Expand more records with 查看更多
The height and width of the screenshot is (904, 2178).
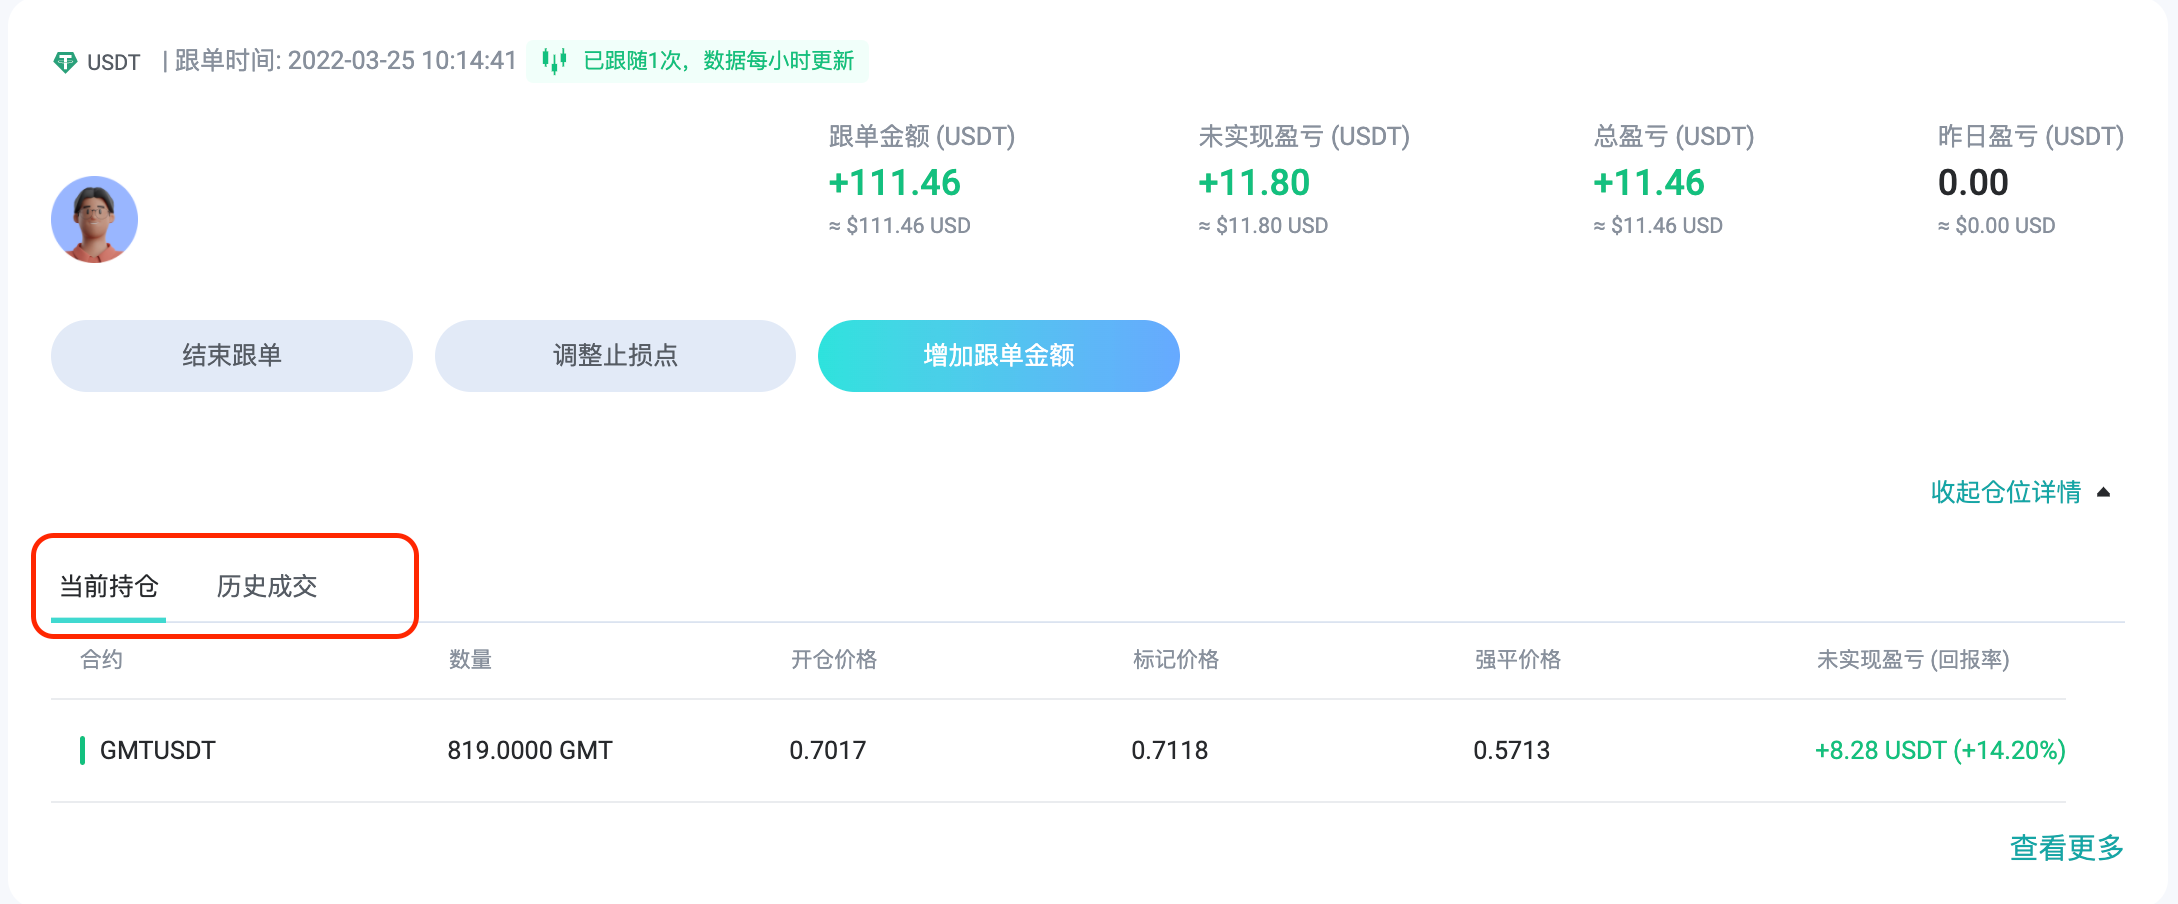click(2064, 847)
